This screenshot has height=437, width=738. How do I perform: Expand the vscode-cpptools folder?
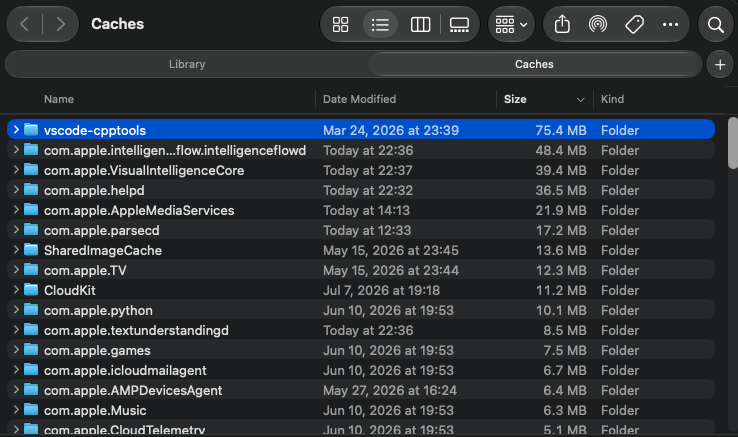click(x=16, y=129)
